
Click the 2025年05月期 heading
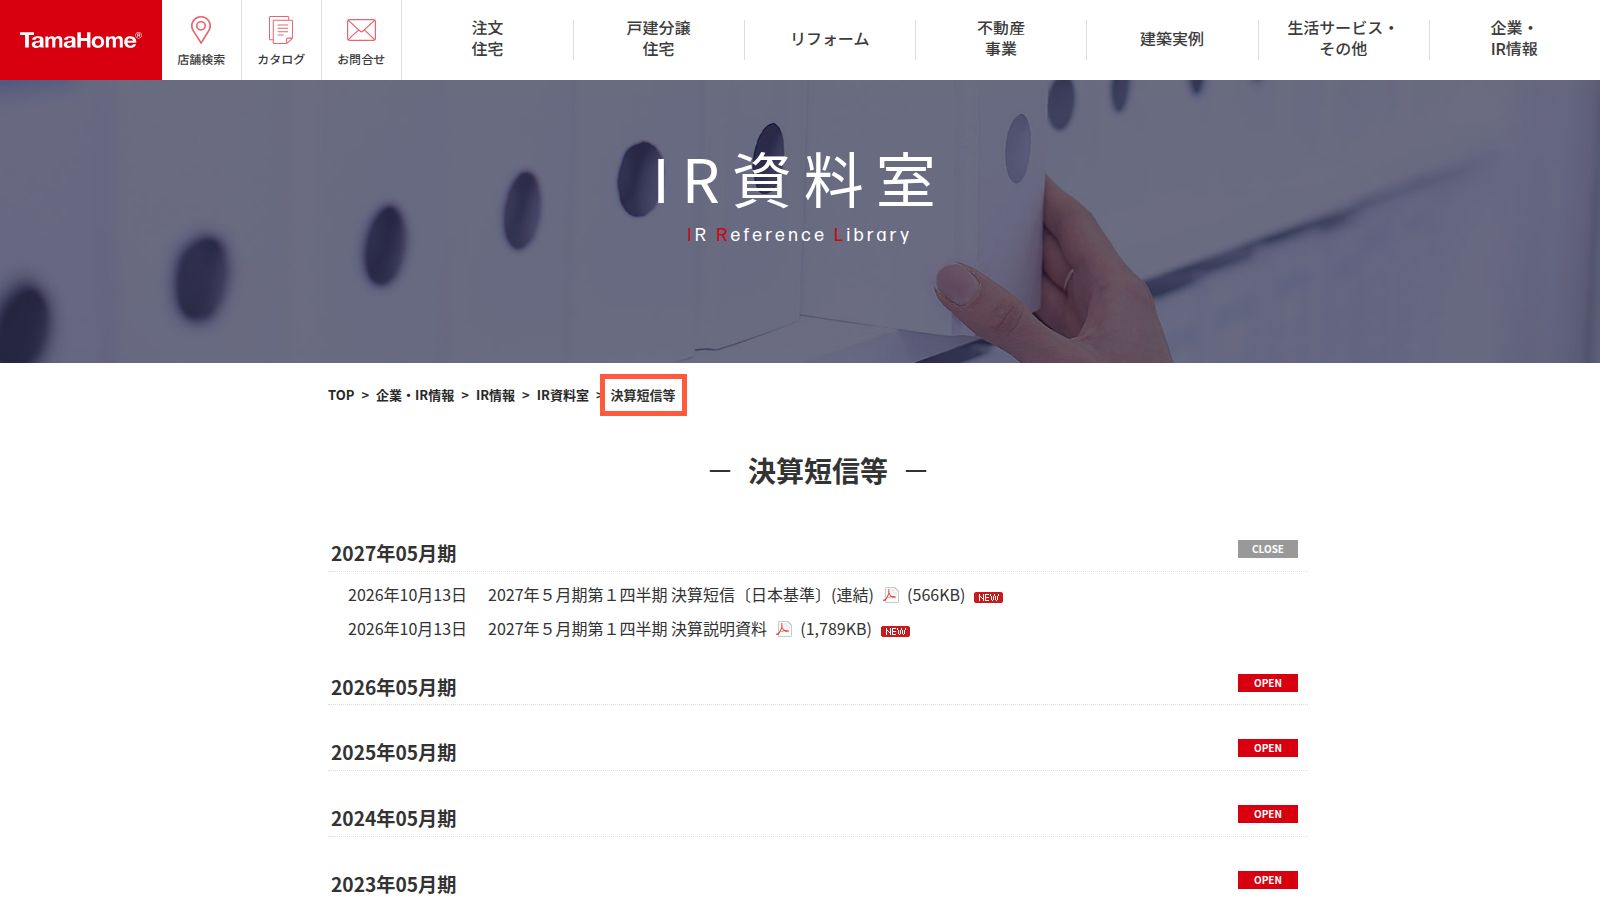pos(394,753)
